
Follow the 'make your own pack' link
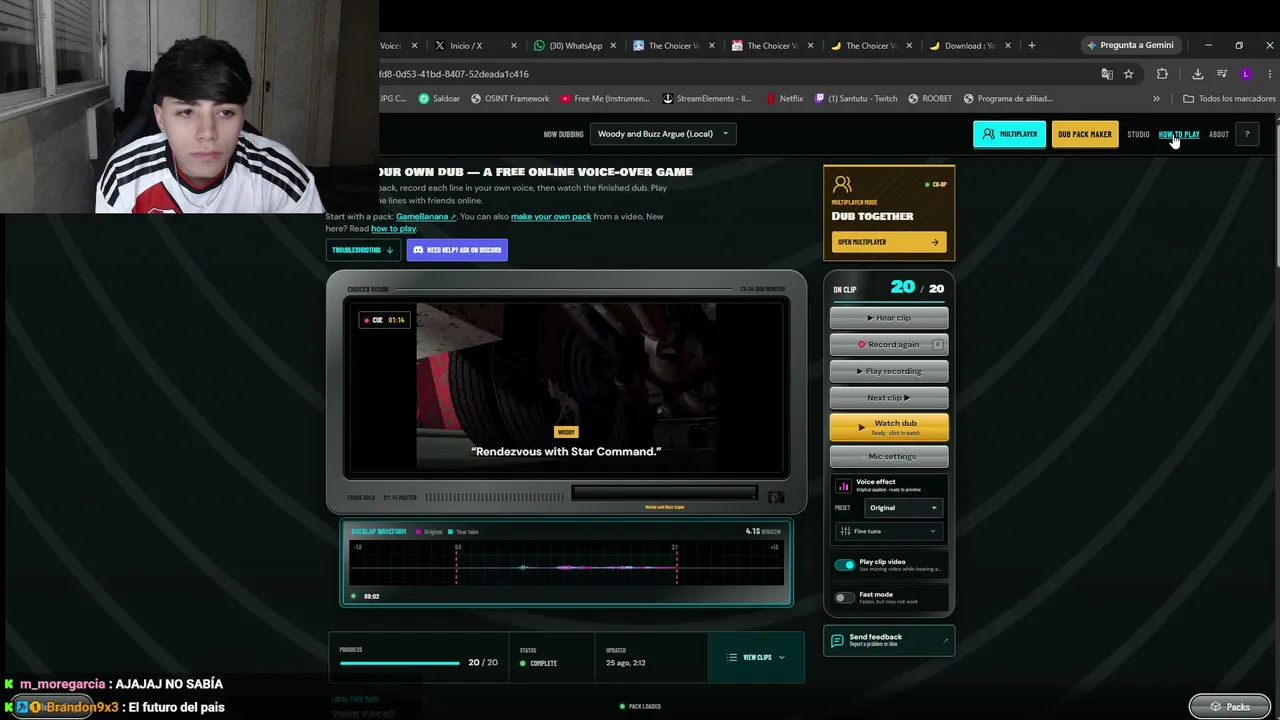(551, 216)
